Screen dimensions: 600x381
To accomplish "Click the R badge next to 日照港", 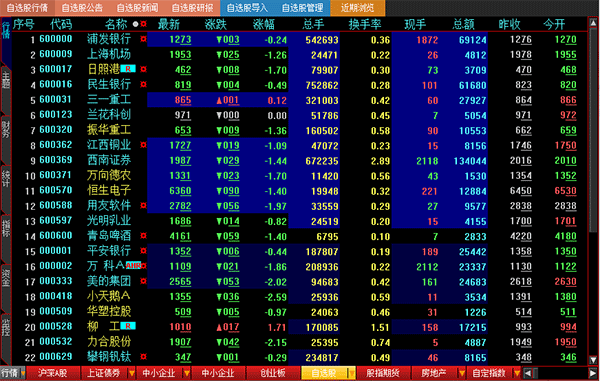I will point(128,69).
